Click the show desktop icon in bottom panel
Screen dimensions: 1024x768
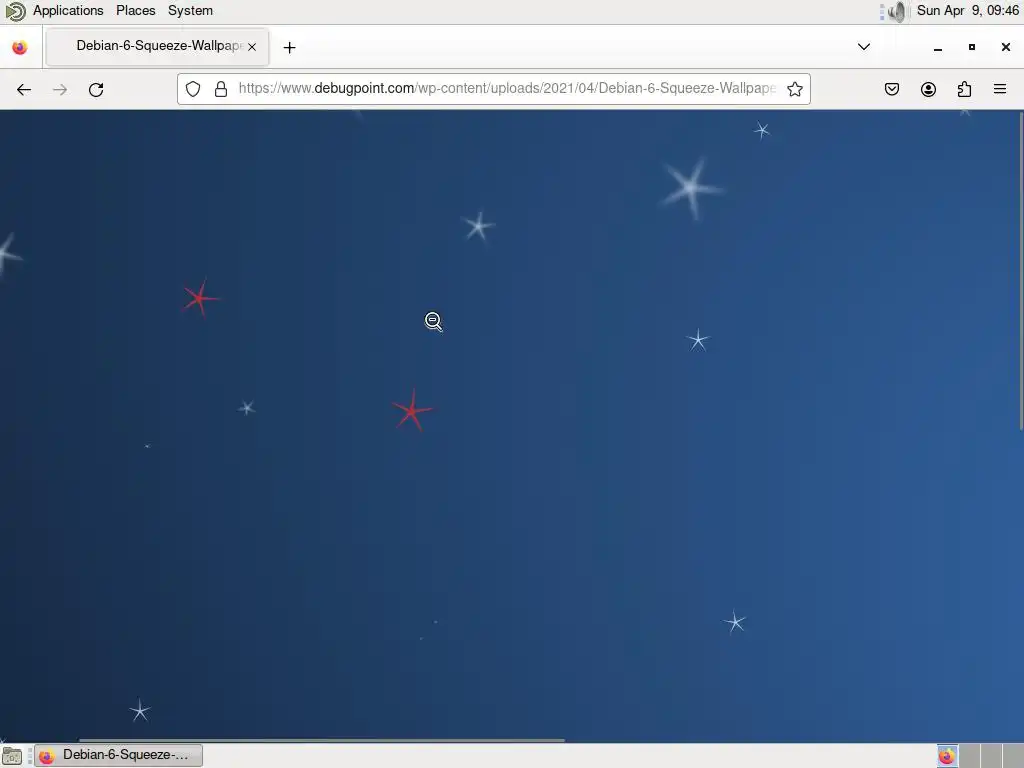(12, 756)
